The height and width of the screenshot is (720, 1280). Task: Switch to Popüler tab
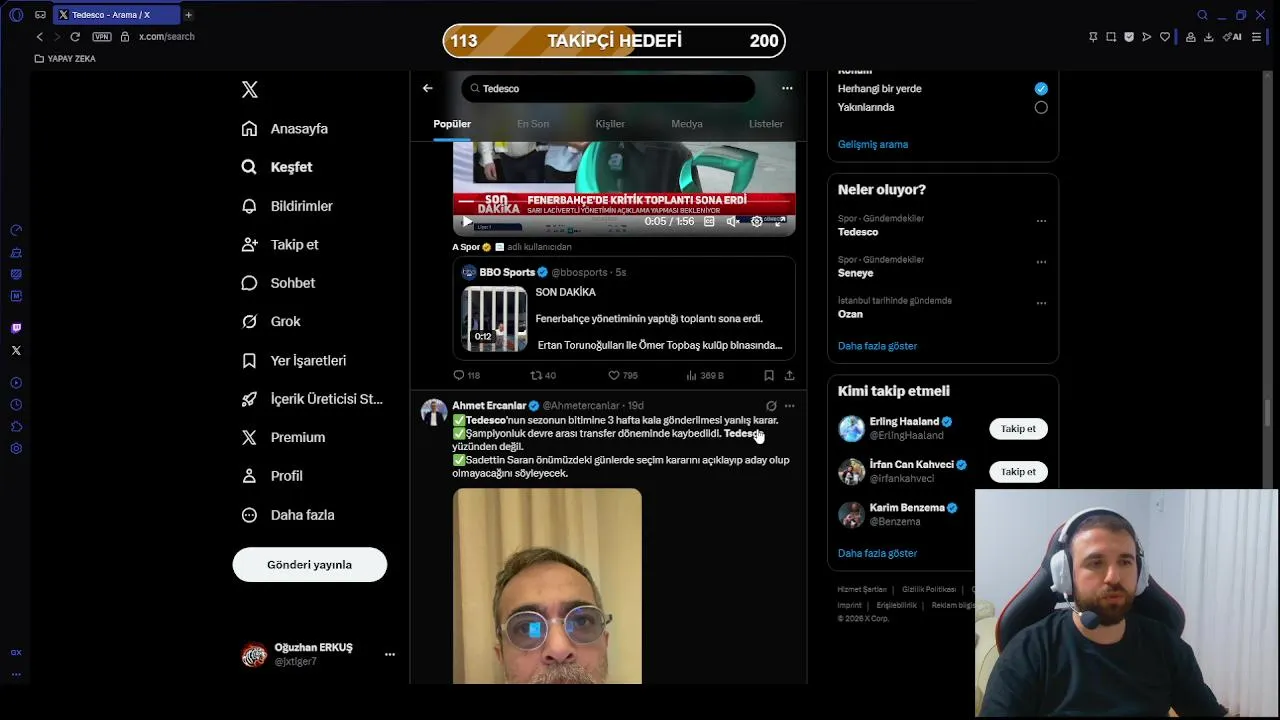[452, 124]
